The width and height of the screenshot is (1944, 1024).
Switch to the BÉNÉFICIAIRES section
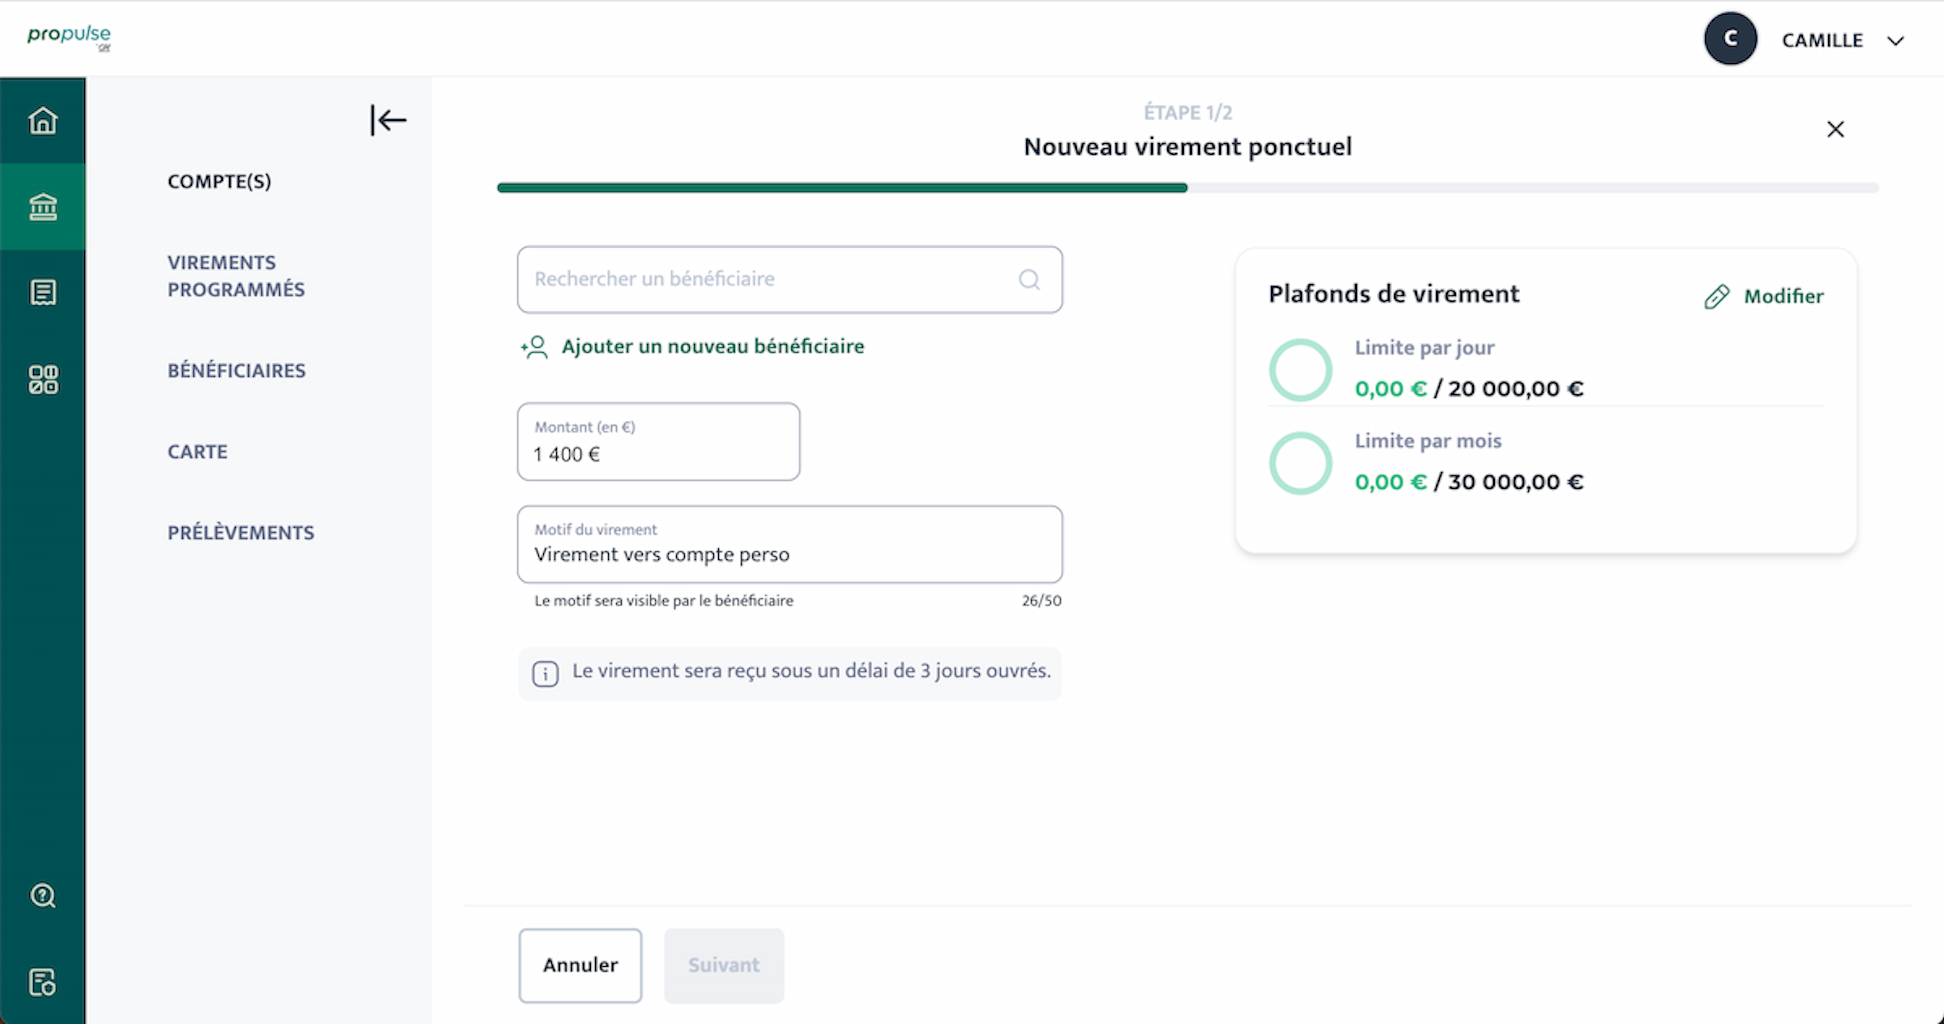point(237,370)
